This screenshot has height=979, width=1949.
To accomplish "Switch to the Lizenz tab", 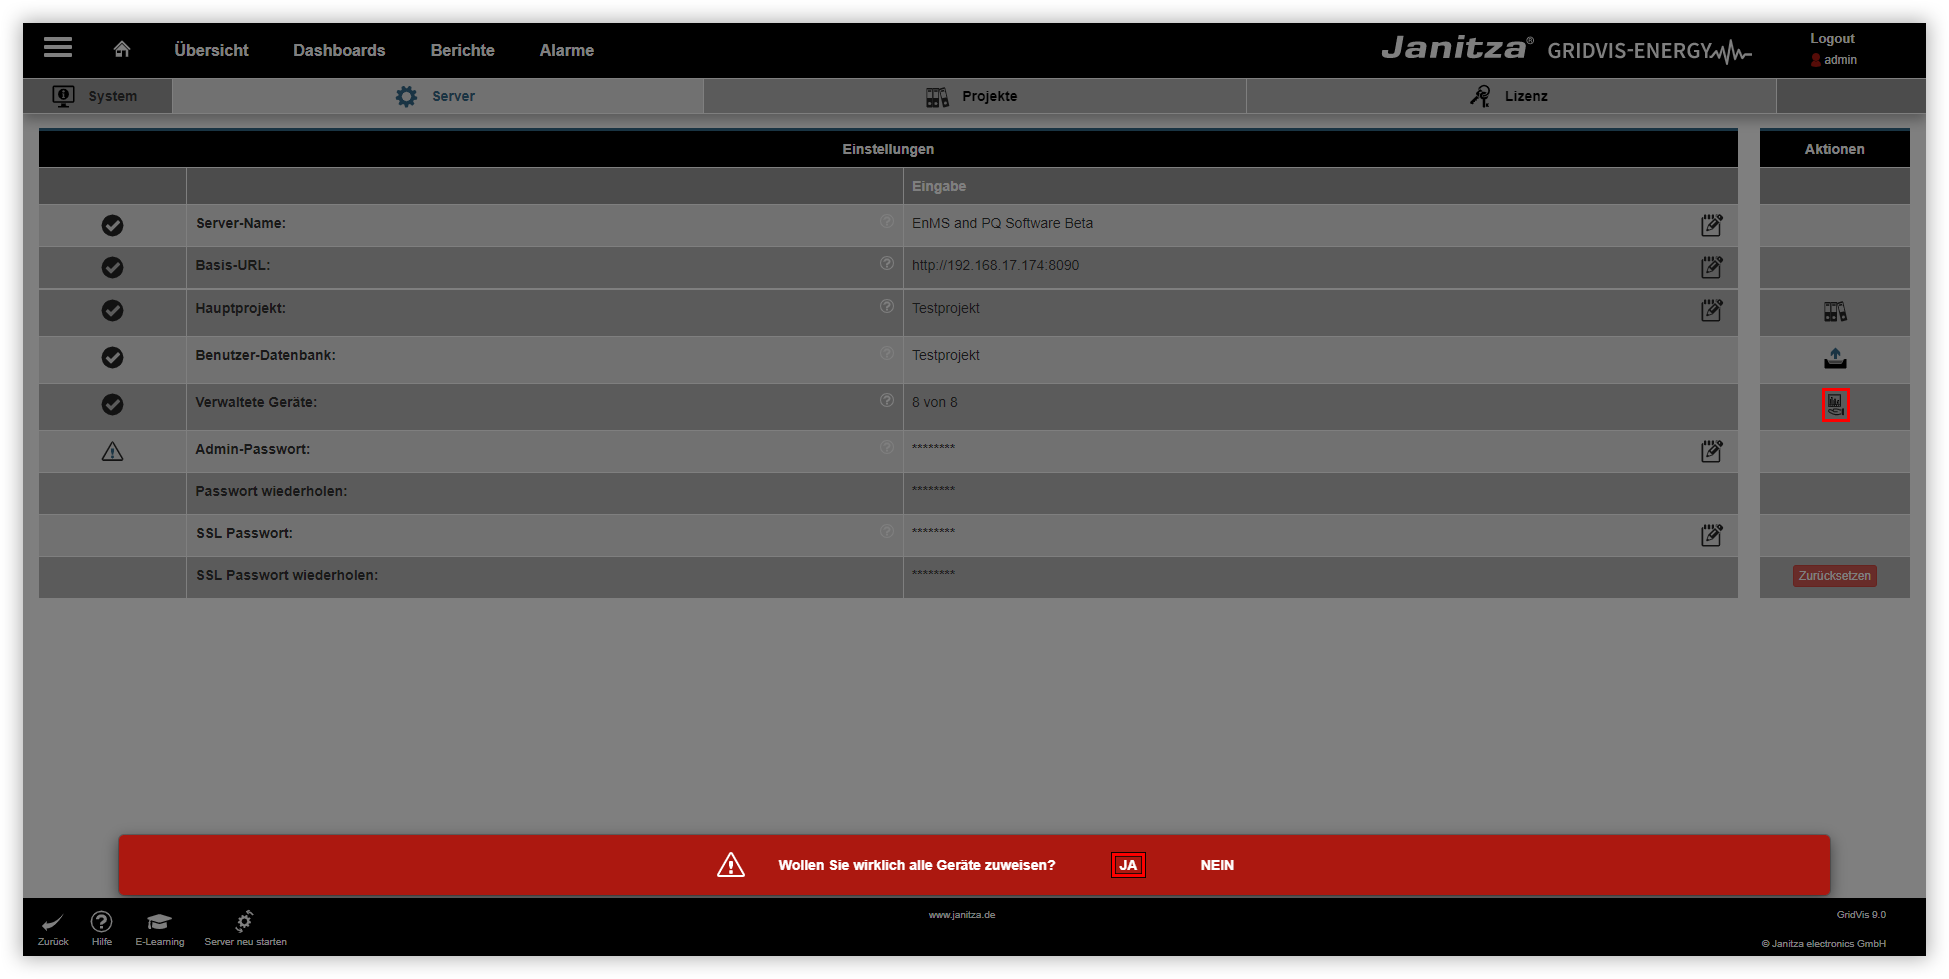I will 1511,96.
